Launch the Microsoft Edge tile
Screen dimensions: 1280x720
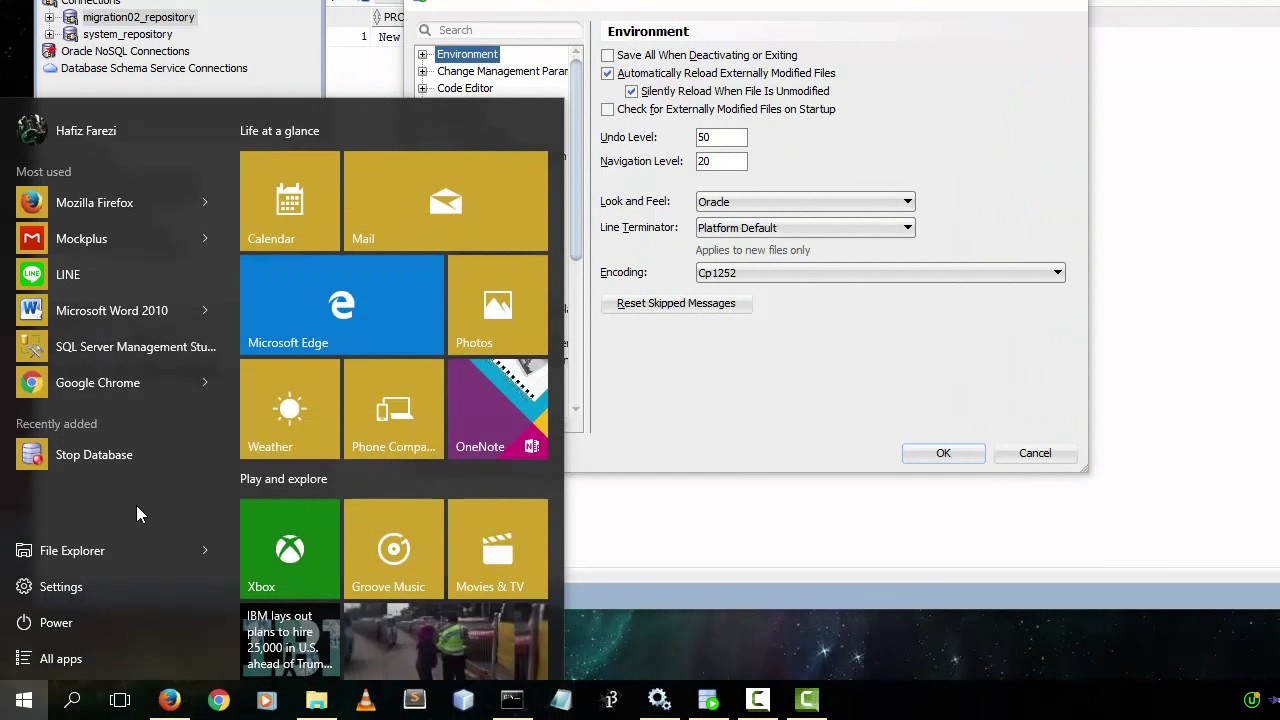click(342, 305)
